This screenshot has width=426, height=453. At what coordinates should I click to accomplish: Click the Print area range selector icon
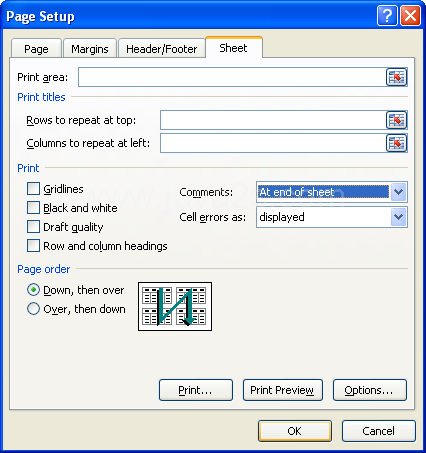396,77
